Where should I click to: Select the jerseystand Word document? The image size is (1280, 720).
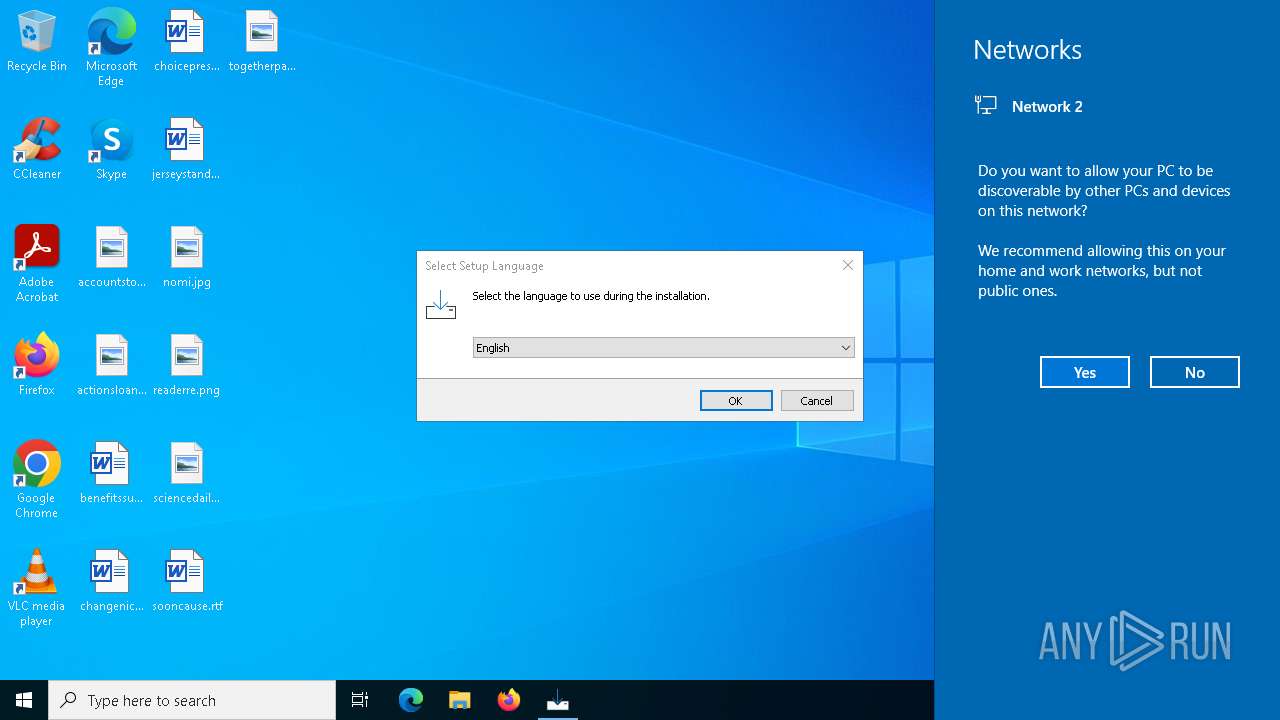tap(186, 149)
